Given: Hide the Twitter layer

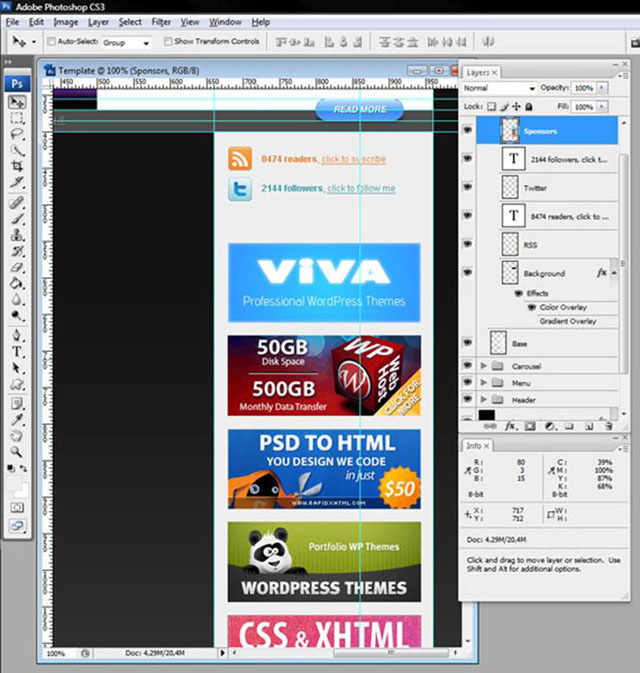Looking at the screenshot, I should (467, 187).
